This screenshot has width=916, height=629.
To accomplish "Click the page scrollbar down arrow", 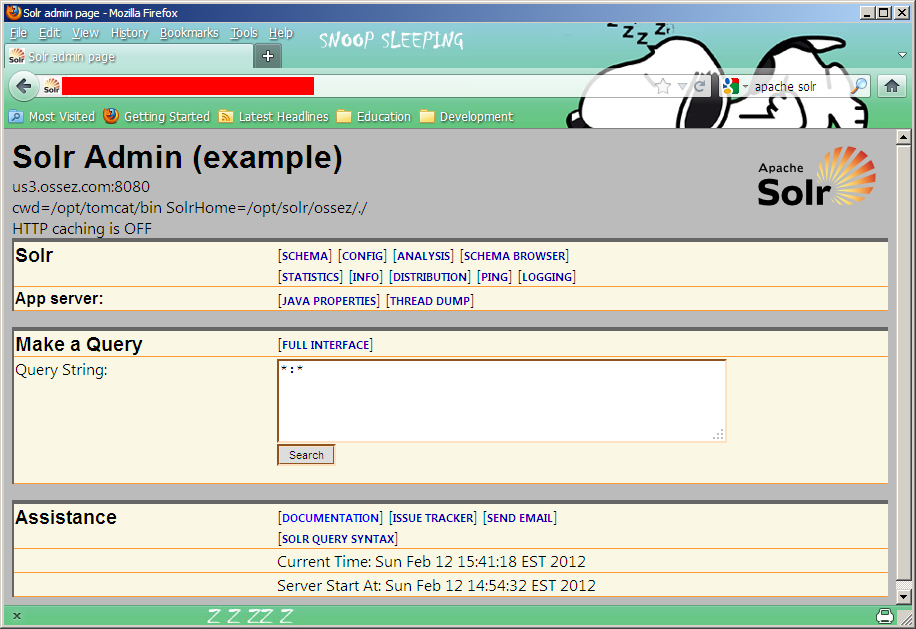I will [904, 597].
